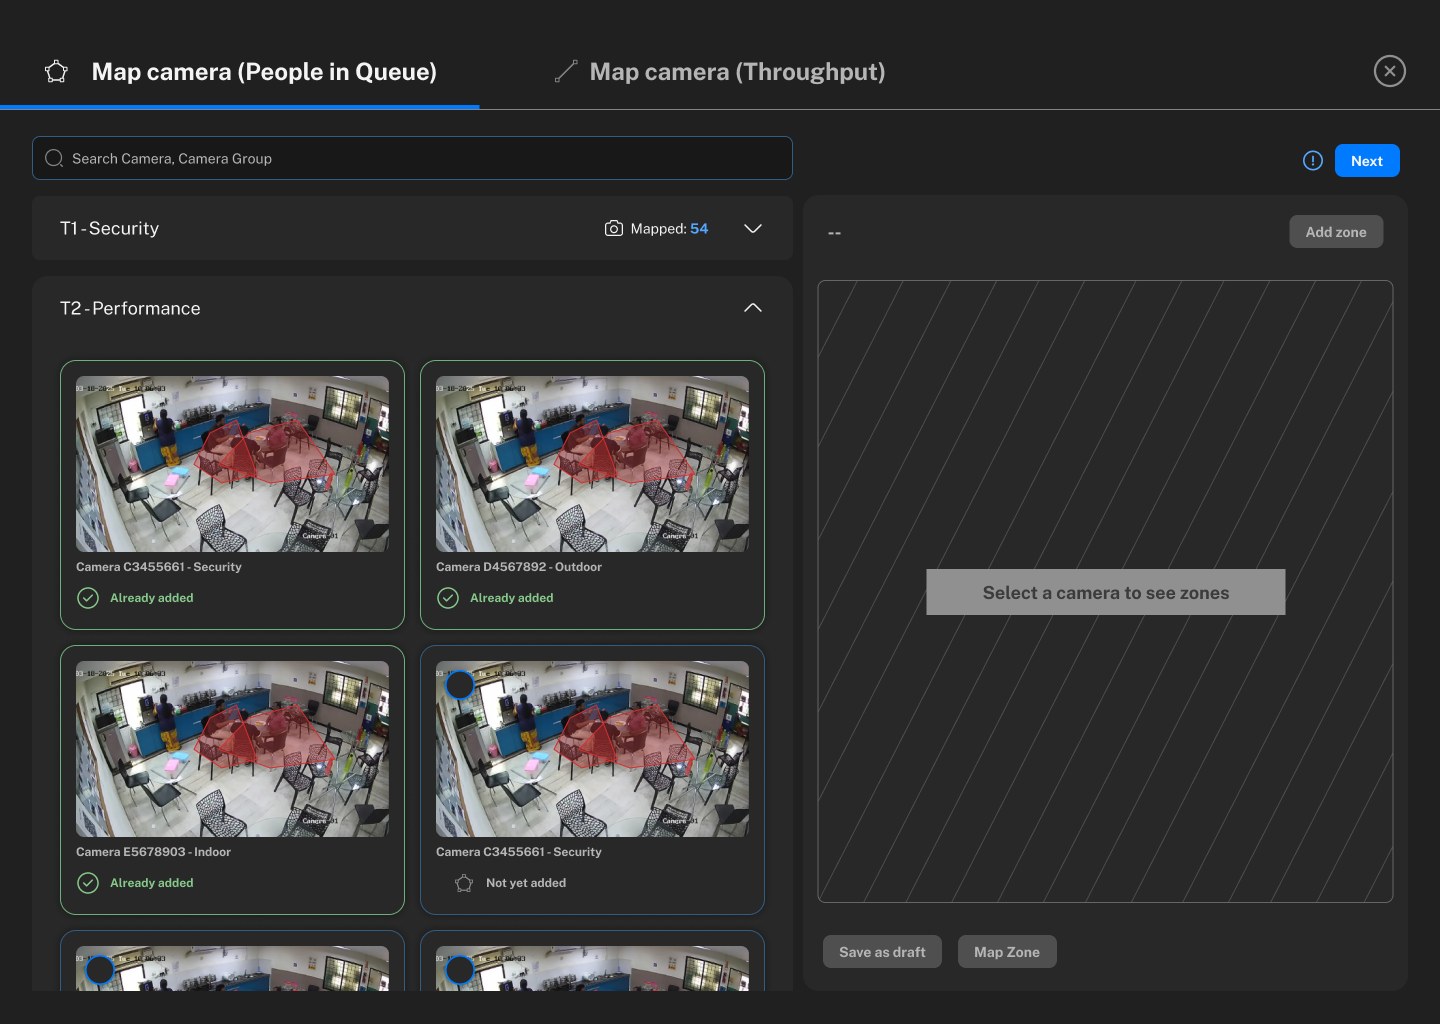1440x1024 pixels.
Task: Proceed with the Next button
Action: (1367, 161)
